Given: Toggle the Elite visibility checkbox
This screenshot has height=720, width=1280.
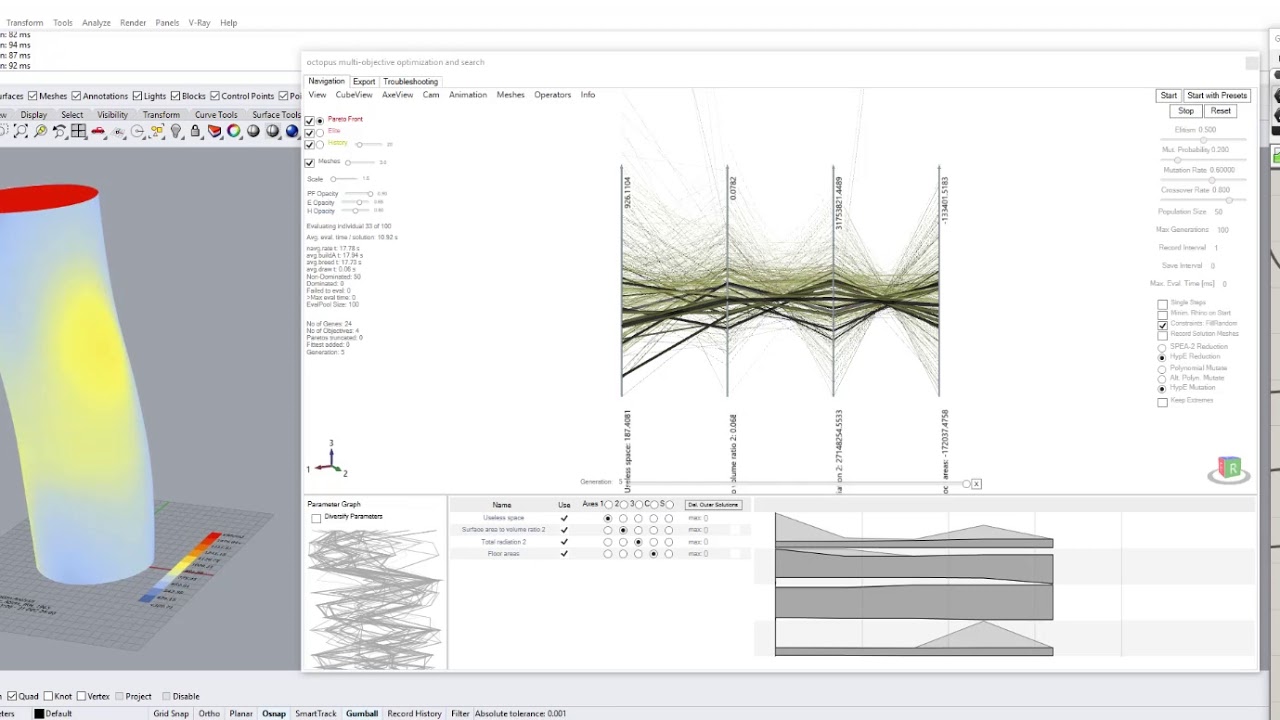Looking at the screenshot, I should pos(309,132).
